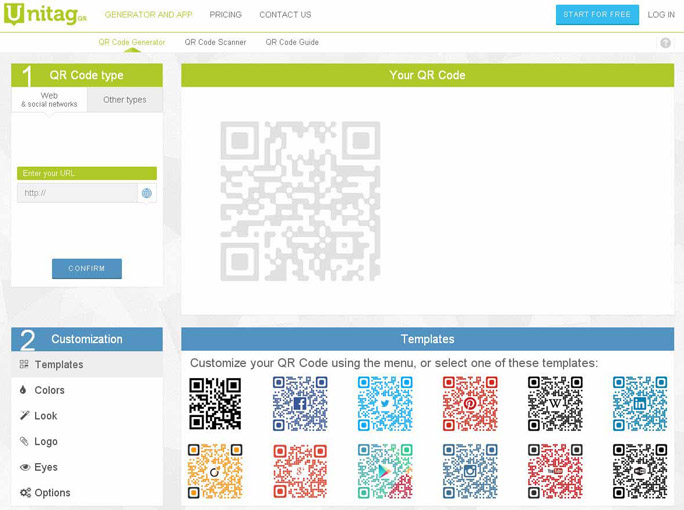Choose the Google Play QR template
The height and width of the screenshot is (510, 684).
pos(385,471)
